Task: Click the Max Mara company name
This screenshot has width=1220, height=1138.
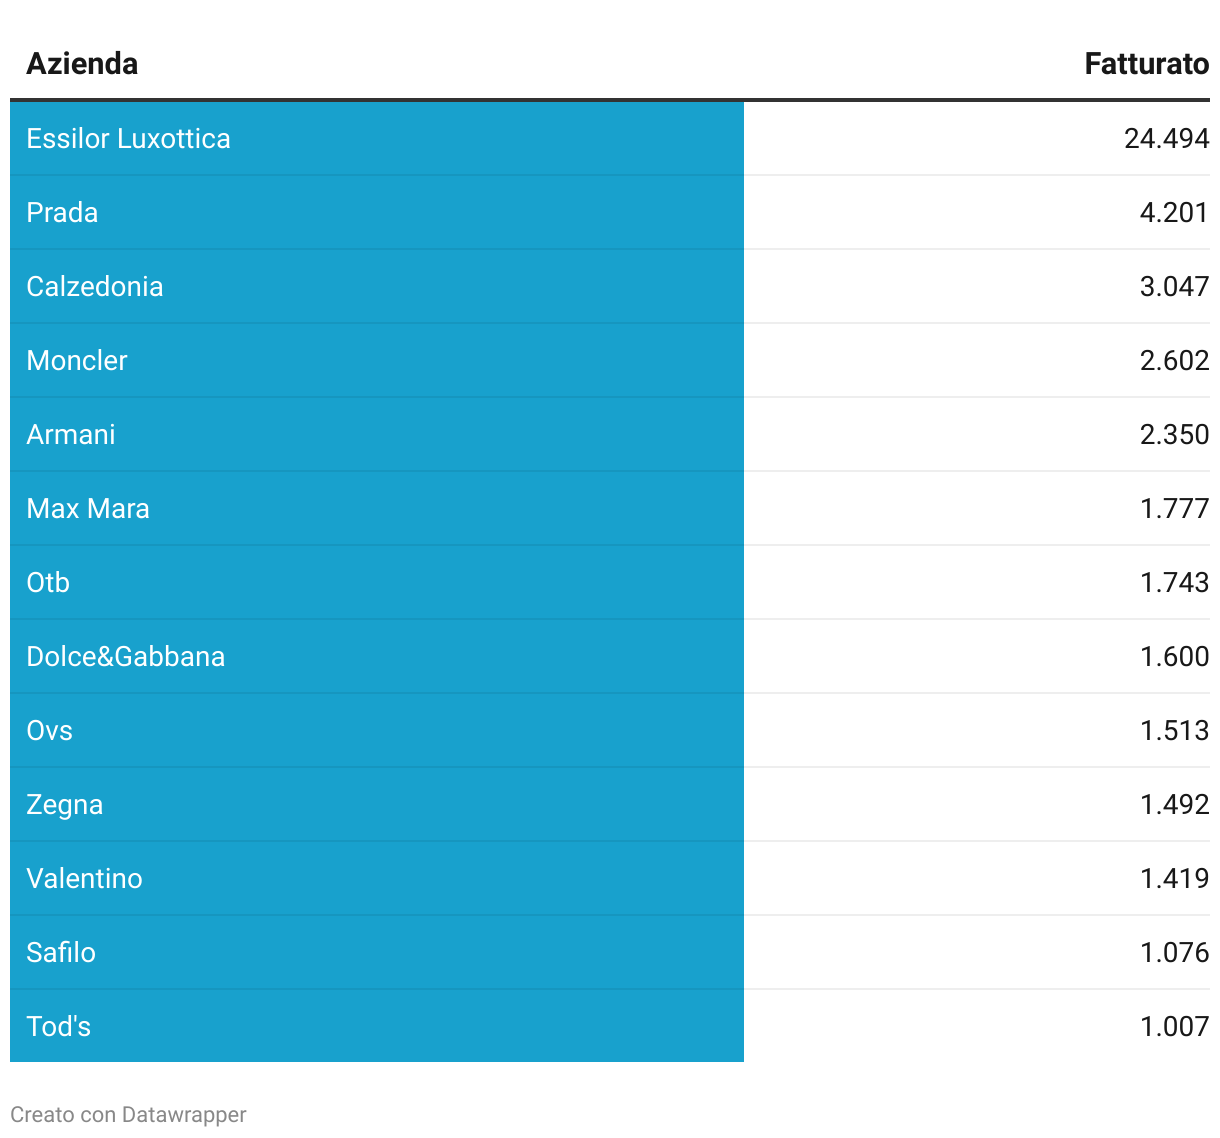Action: 88,509
